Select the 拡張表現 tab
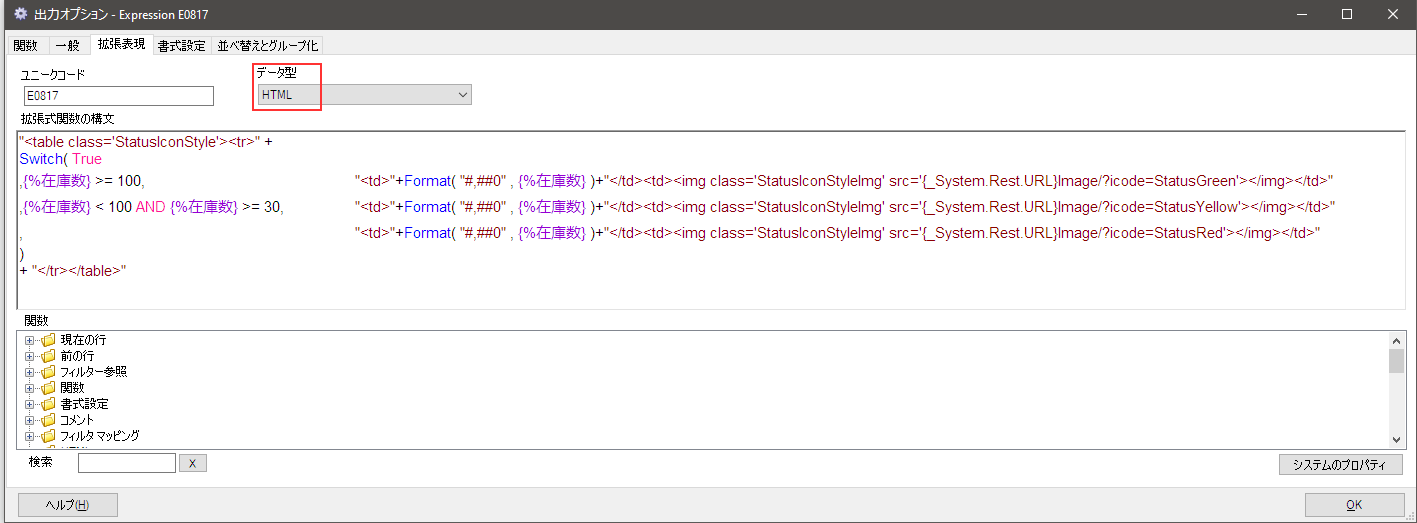Screen dimensions: 1417x523 point(121,44)
